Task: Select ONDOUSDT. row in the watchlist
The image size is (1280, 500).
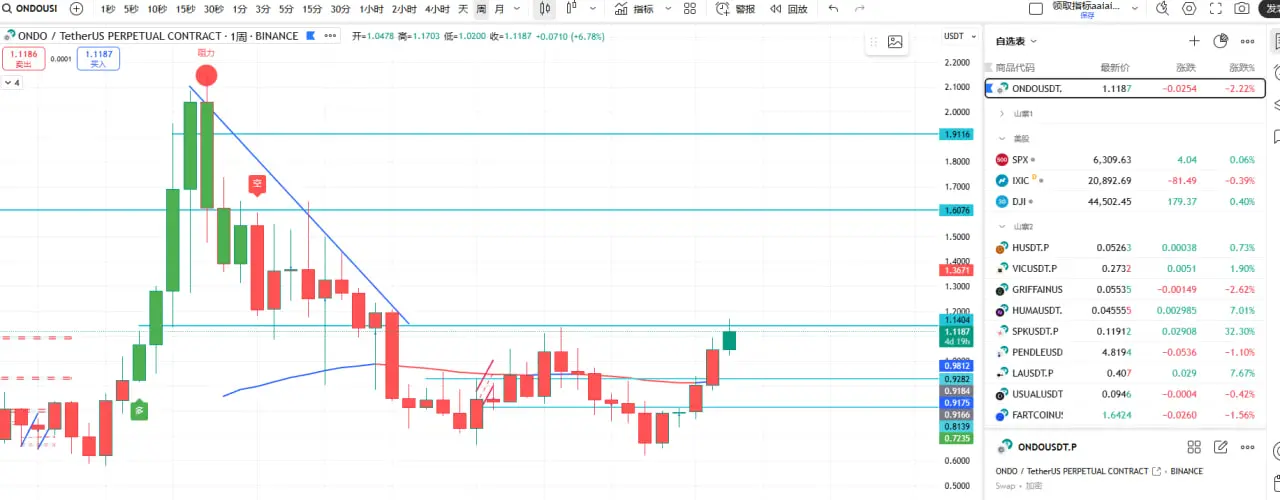Action: [1125, 88]
